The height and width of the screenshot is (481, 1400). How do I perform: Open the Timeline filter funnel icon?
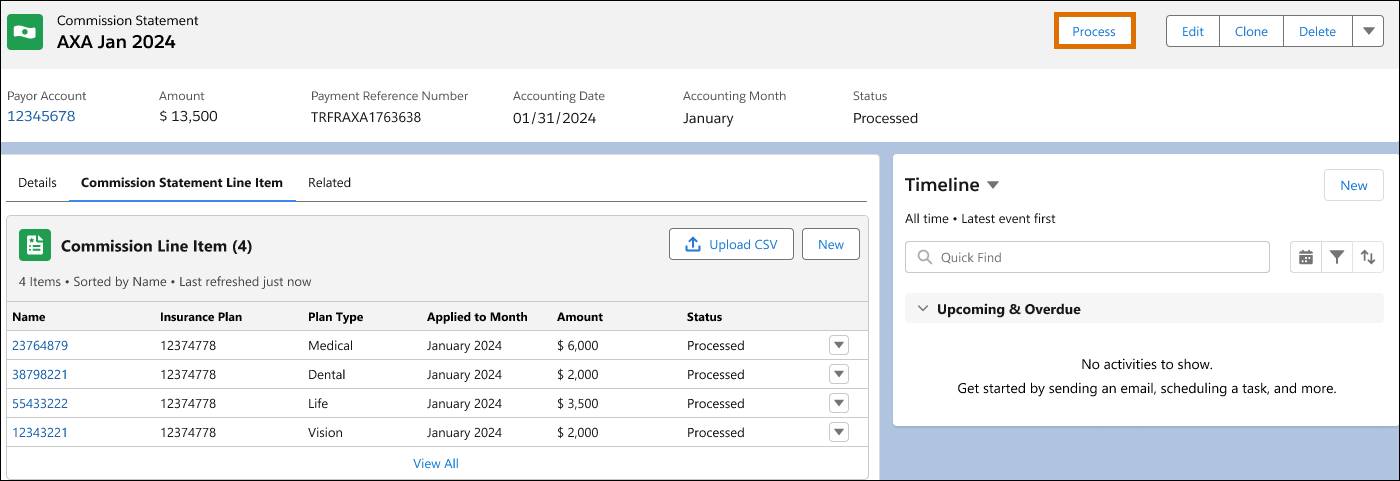[x=1337, y=257]
